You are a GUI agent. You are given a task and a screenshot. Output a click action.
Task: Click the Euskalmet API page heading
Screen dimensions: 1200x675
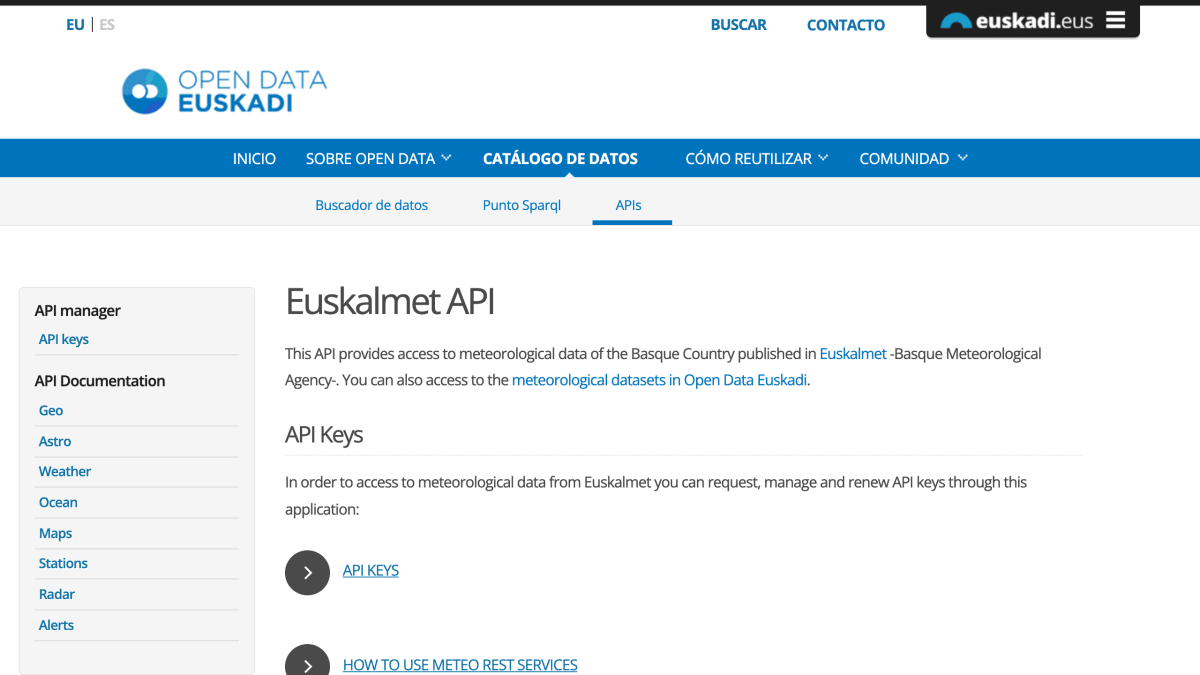(x=390, y=301)
